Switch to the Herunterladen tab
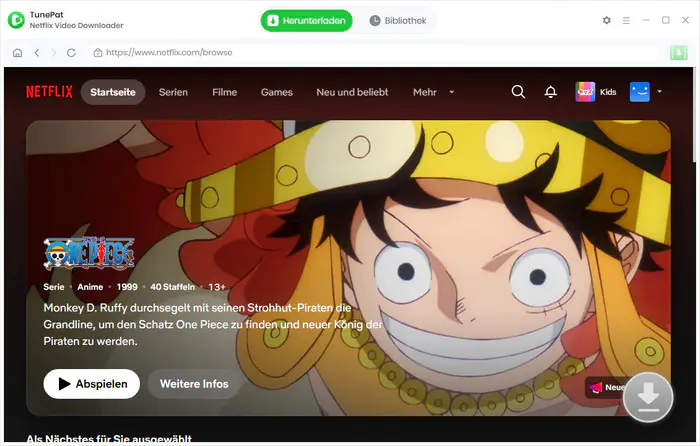Image resolution: width=700 pixels, height=446 pixels. pos(306,21)
